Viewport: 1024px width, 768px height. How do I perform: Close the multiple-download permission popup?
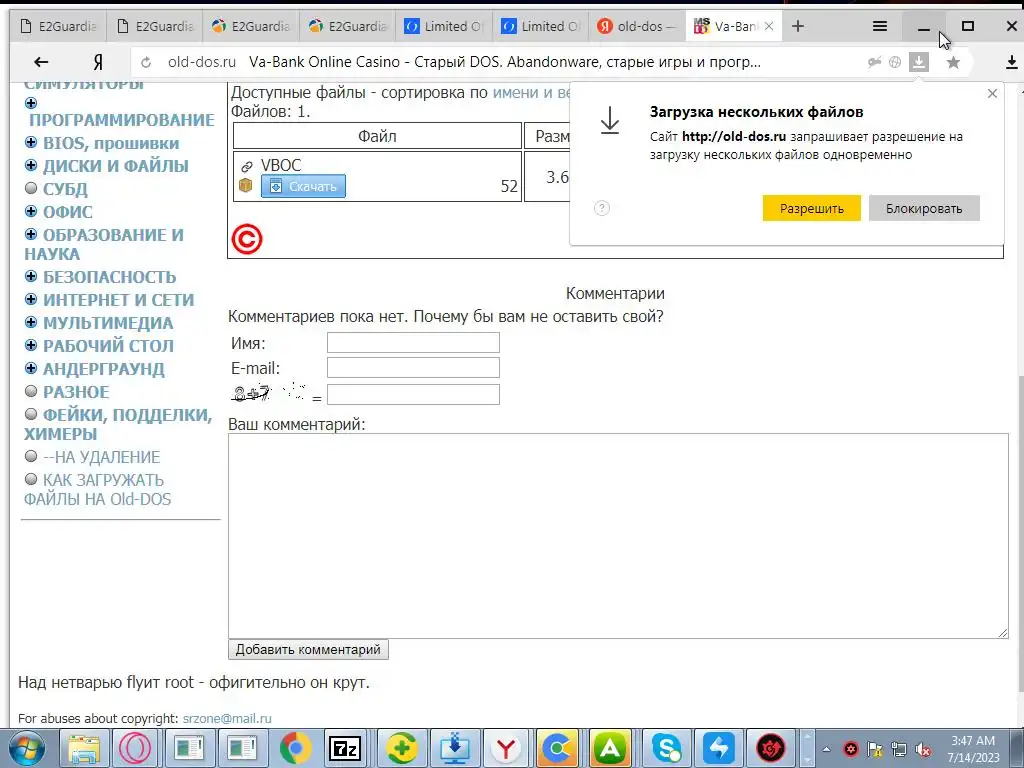point(992,93)
